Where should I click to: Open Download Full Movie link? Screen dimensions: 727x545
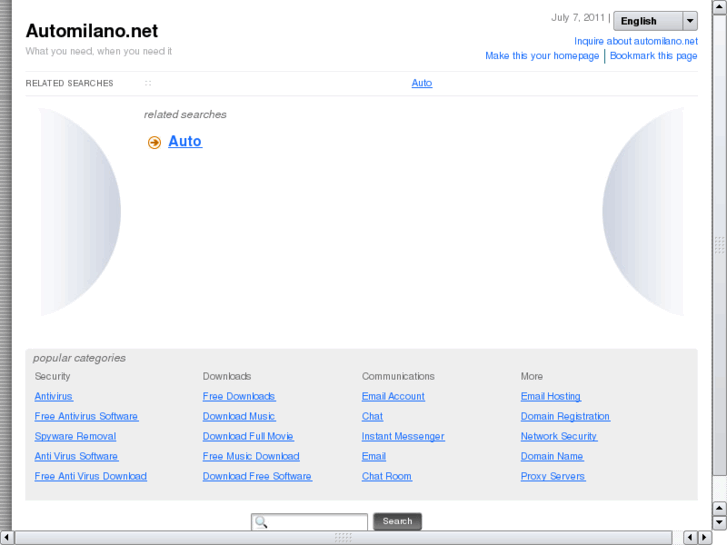click(248, 436)
